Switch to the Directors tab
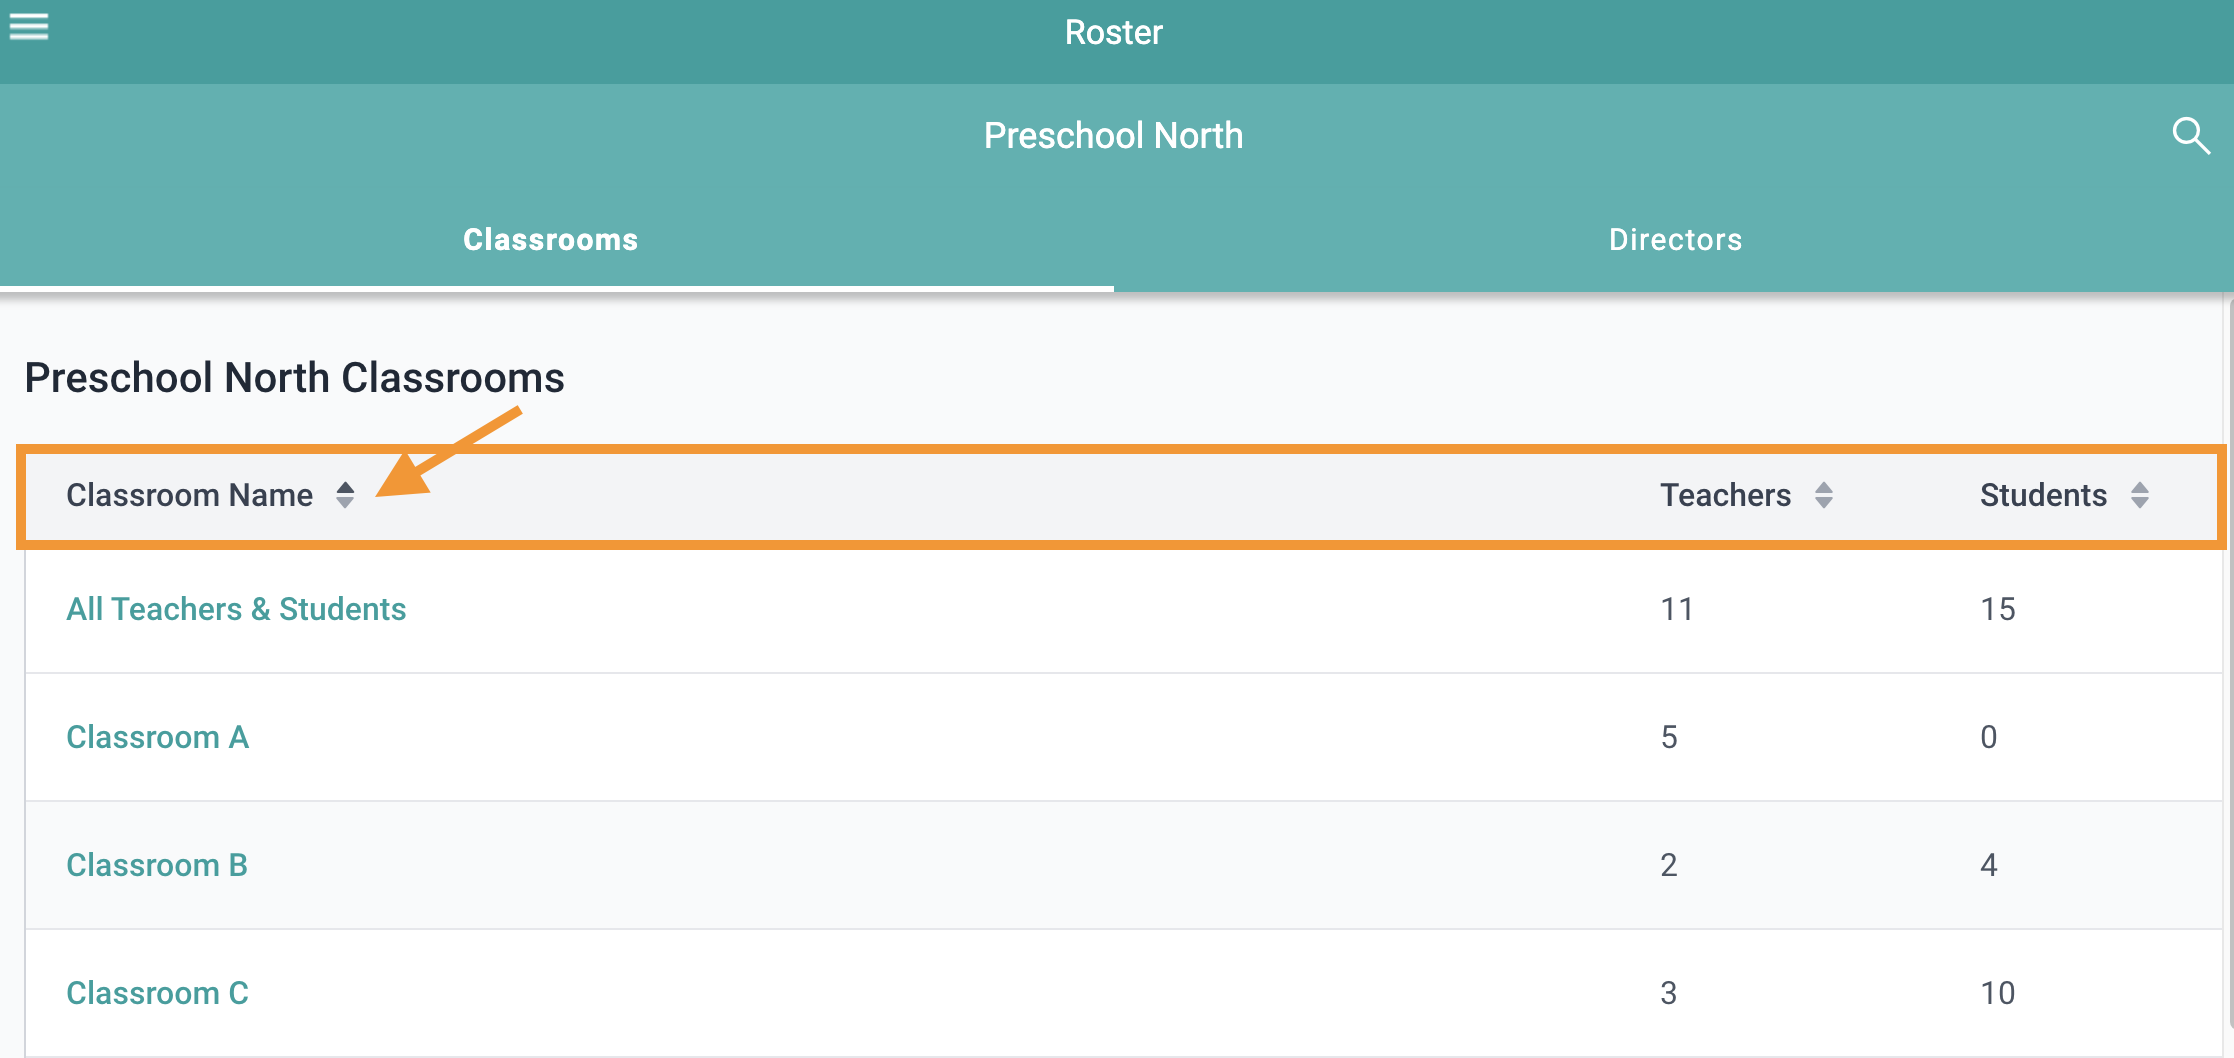The width and height of the screenshot is (2234, 1058). pos(1676,240)
